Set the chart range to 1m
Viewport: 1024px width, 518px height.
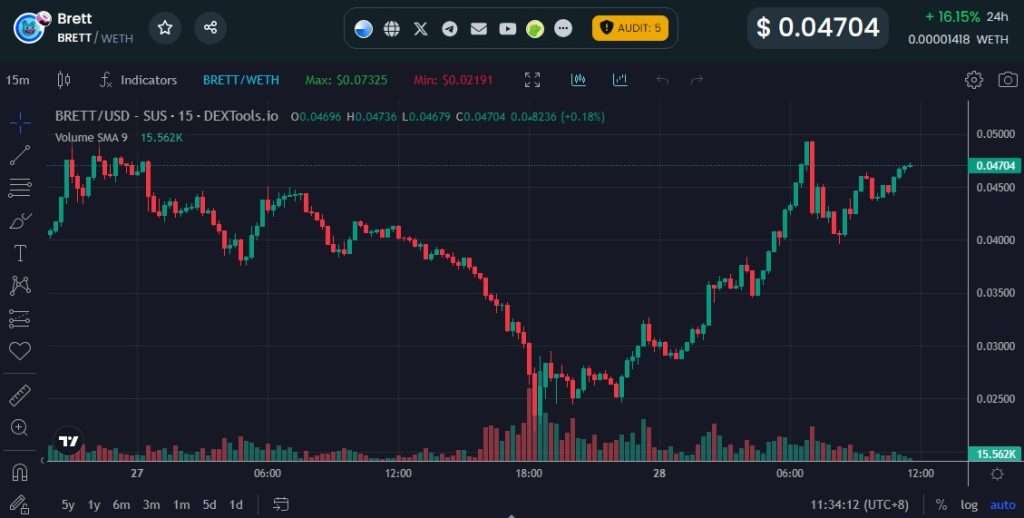[x=181, y=504]
